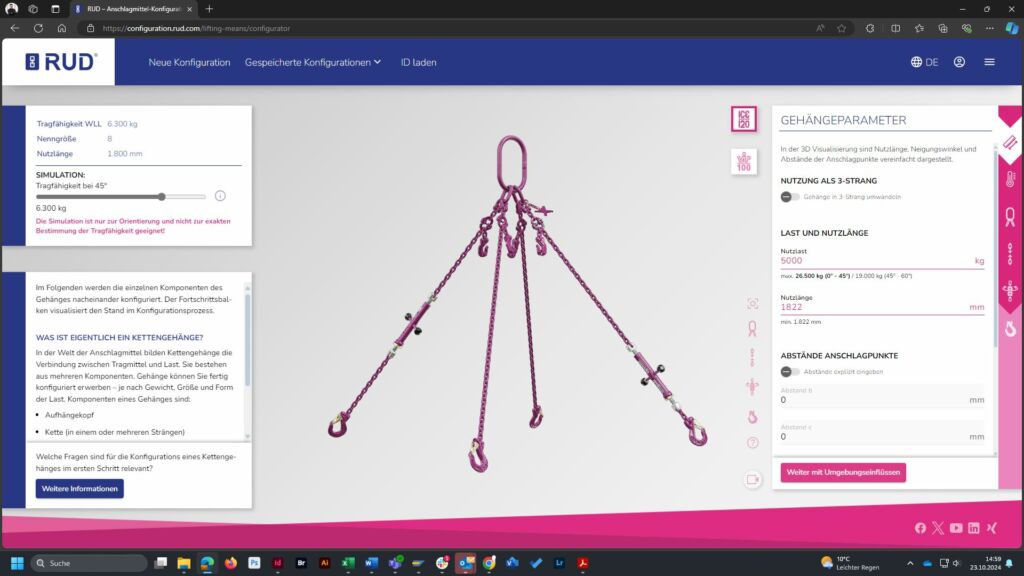Open the user account icon
The image size is (1024, 576).
point(959,62)
